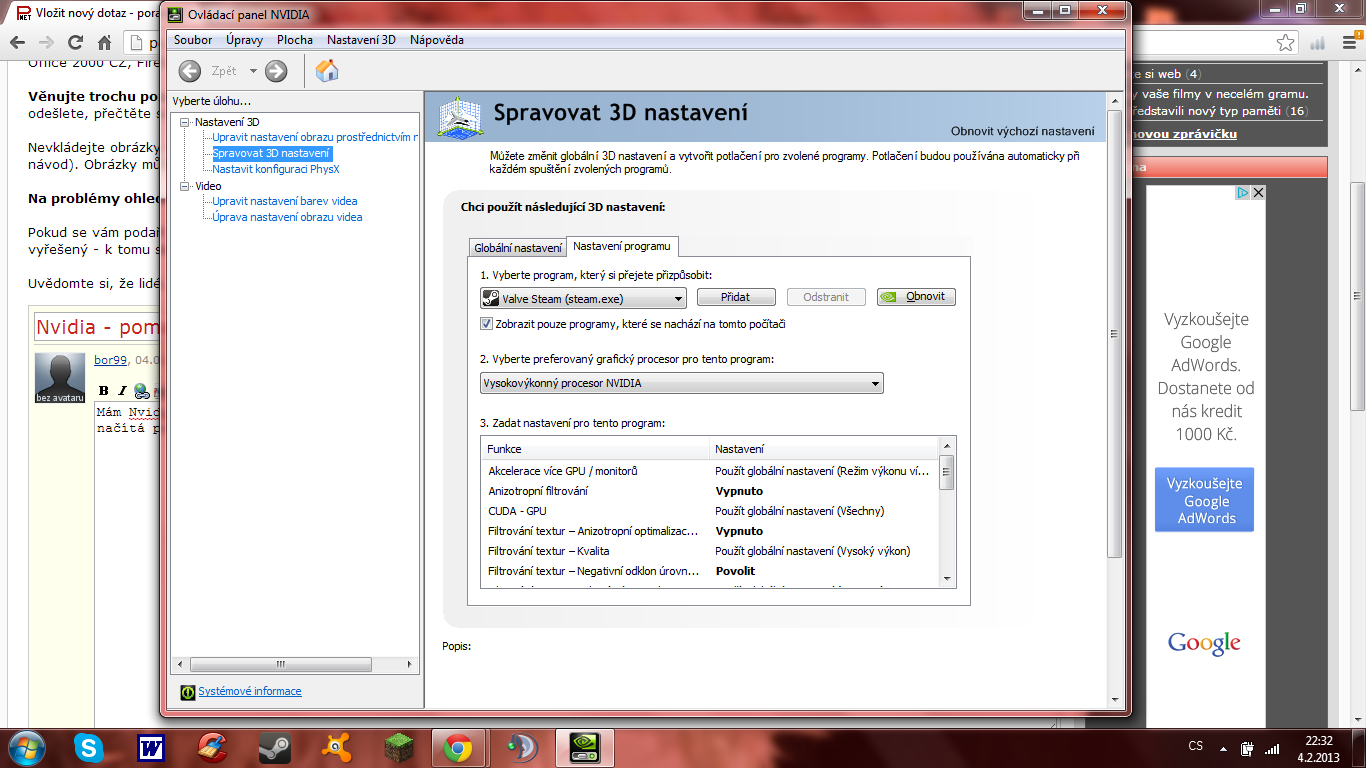Switch to Google Chrome in the taskbar
1366x768 pixels.
tap(459, 748)
